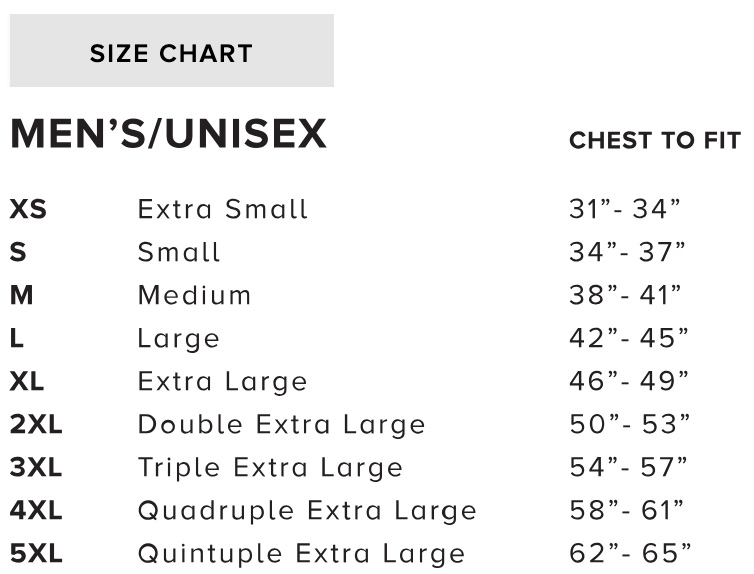
Task: Click the SIZE CHART button
Action: (x=171, y=51)
